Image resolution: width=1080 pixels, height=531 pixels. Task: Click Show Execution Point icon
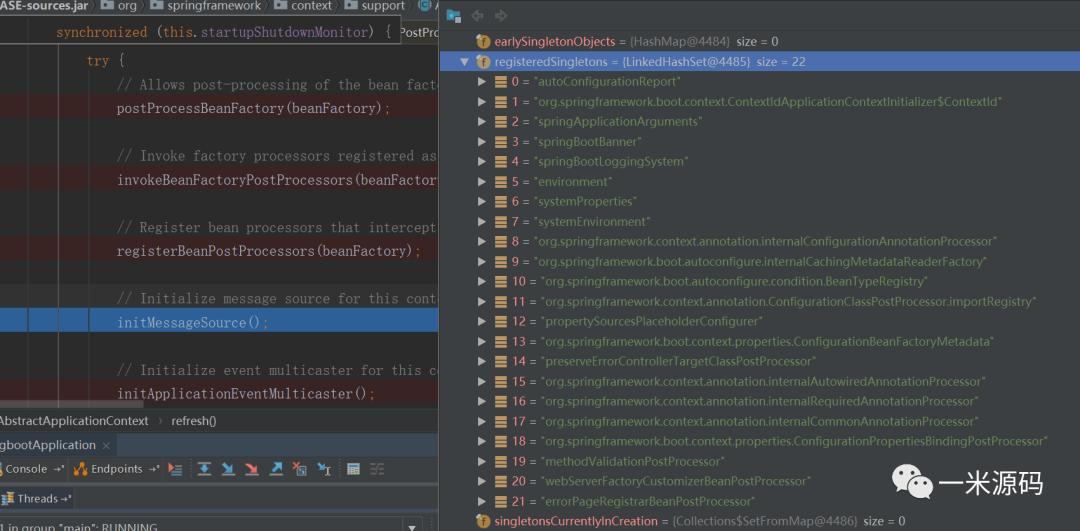176,469
